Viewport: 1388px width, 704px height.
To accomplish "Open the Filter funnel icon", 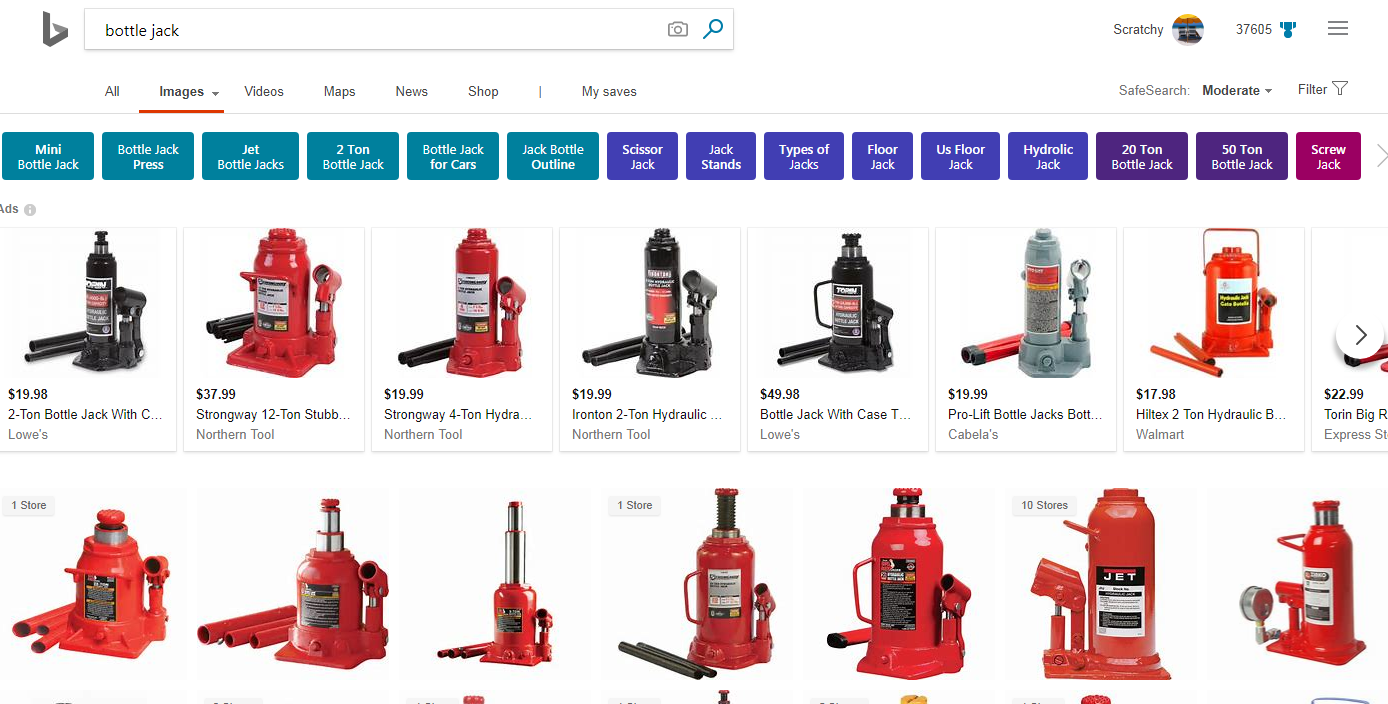I will point(1340,89).
